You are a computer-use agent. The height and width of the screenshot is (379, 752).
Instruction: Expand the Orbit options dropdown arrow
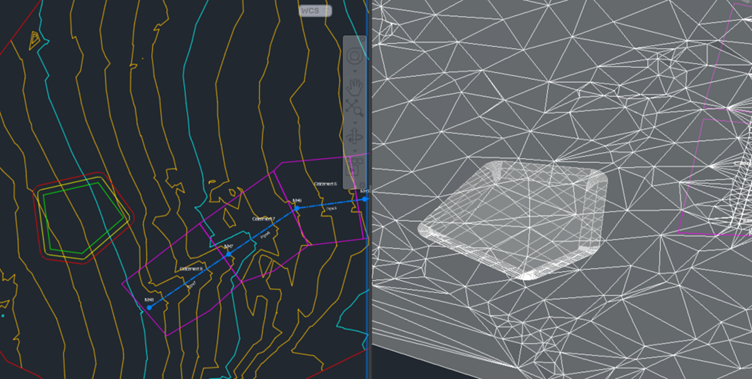click(355, 151)
